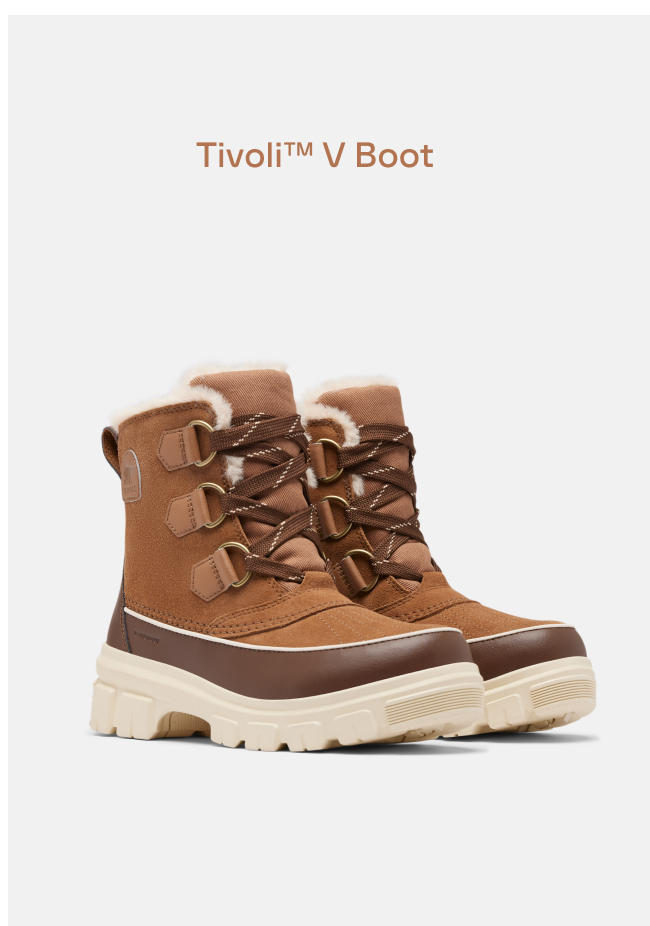Click the middle brass D-ring on the left boot
Image resolution: width=650 pixels, height=926 pixels.
[x=213, y=505]
